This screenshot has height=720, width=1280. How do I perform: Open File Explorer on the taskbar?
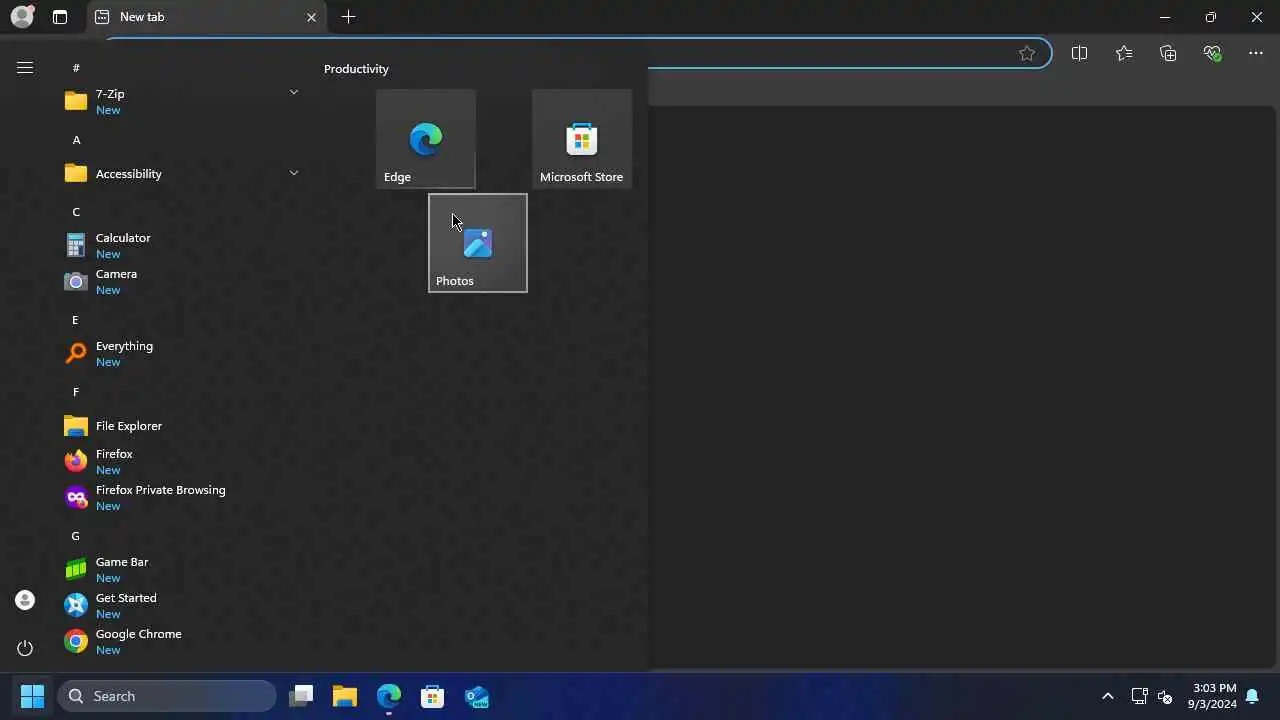(x=345, y=696)
